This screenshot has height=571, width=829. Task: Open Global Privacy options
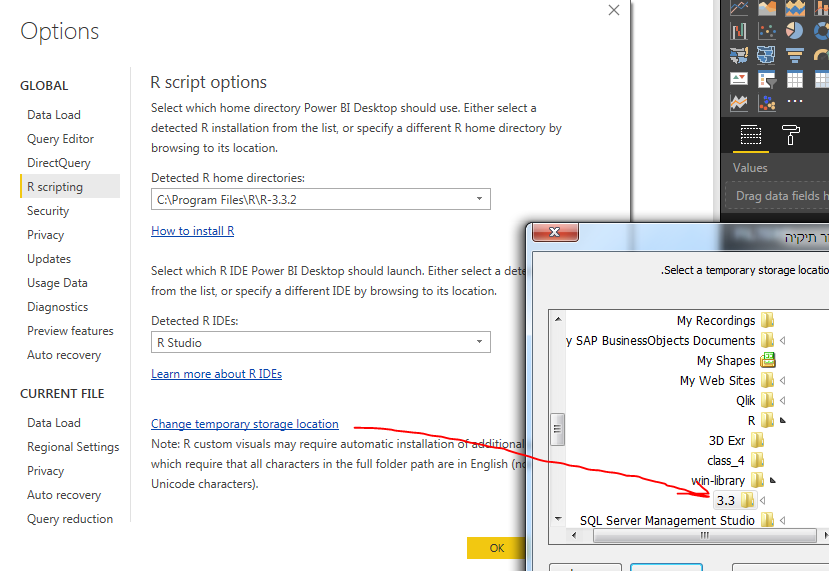[45, 235]
